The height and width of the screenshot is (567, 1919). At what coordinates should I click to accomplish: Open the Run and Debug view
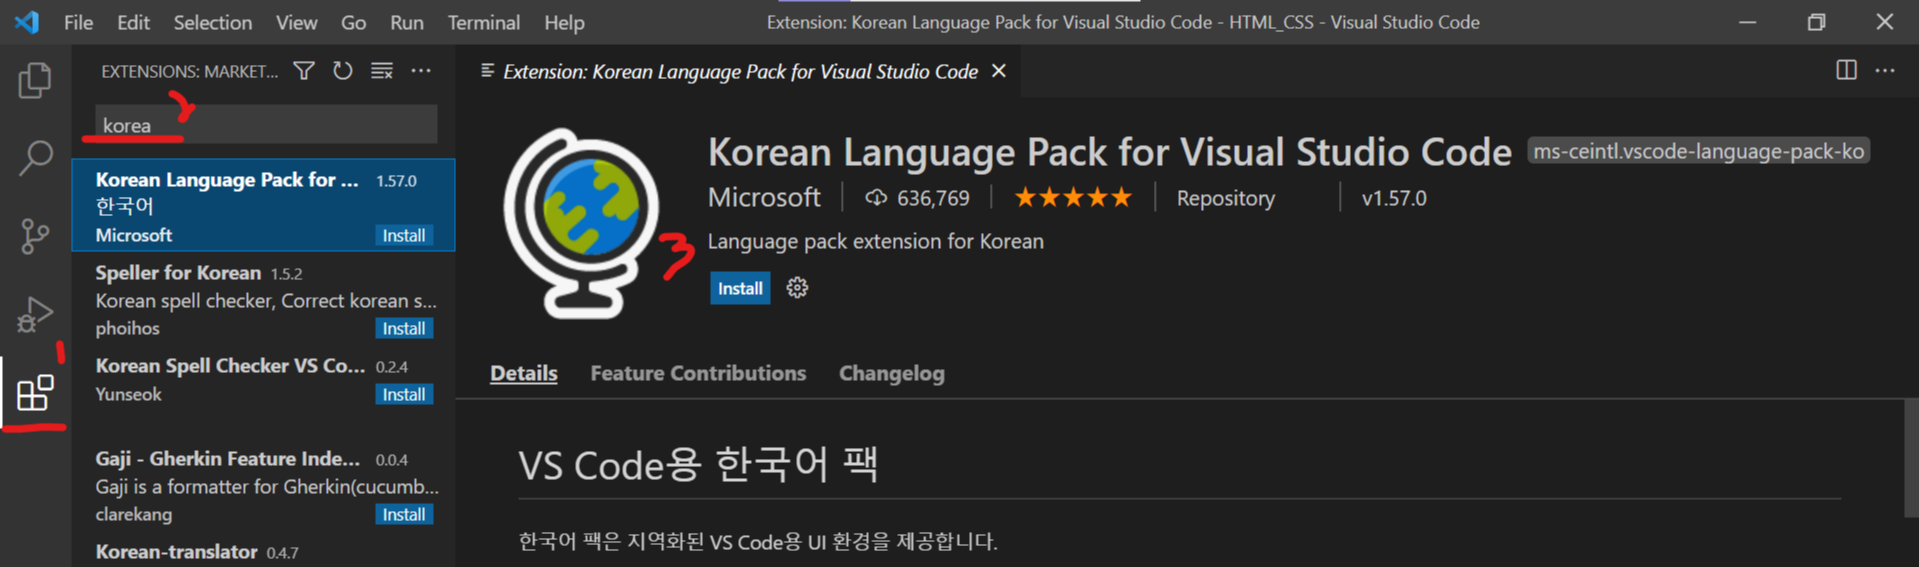tap(35, 314)
